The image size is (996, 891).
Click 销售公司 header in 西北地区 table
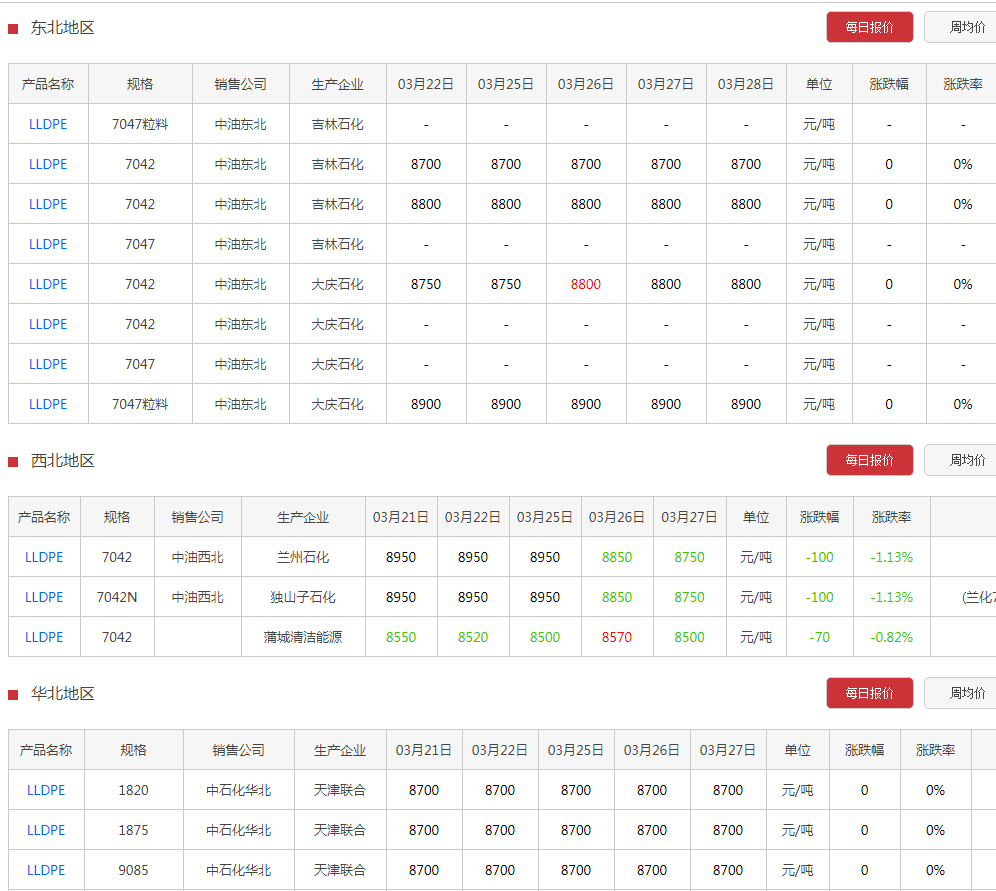tap(198, 518)
